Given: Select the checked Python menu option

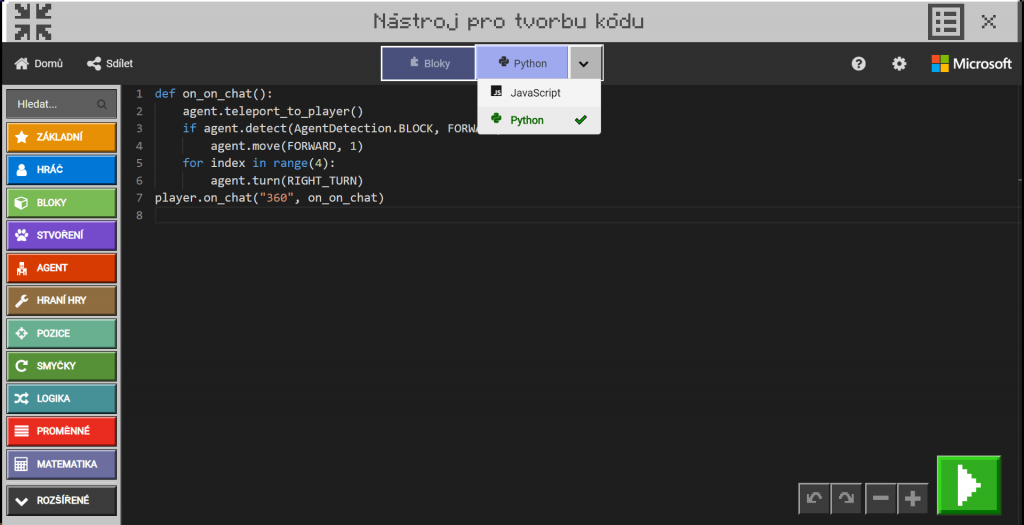Looking at the screenshot, I should [528, 120].
